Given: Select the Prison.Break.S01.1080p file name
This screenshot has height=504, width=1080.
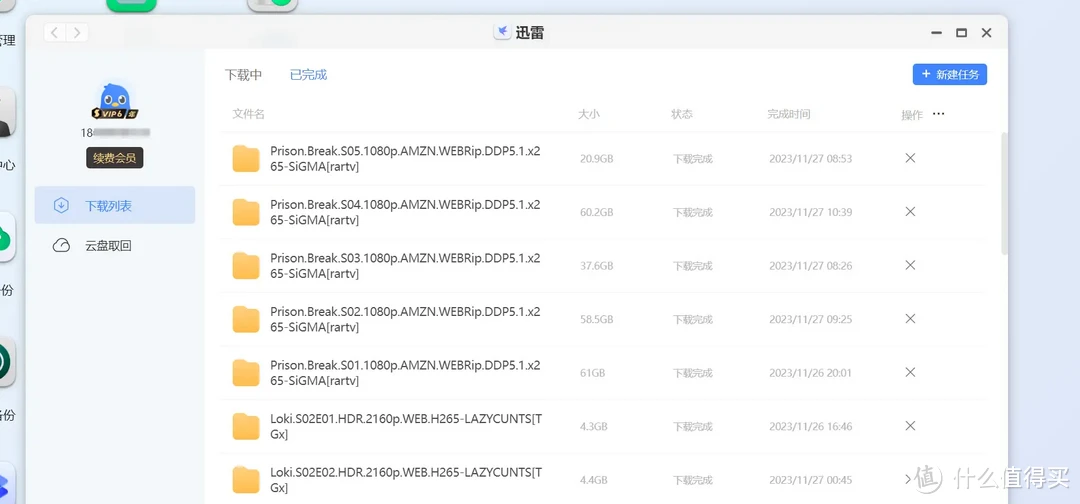Looking at the screenshot, I should click(x=405, y=372).
